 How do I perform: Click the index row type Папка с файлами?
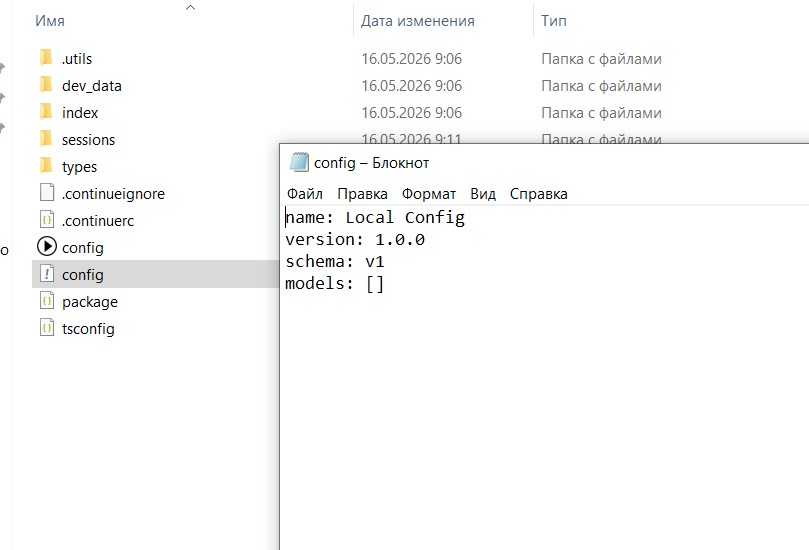click(601, 112)
